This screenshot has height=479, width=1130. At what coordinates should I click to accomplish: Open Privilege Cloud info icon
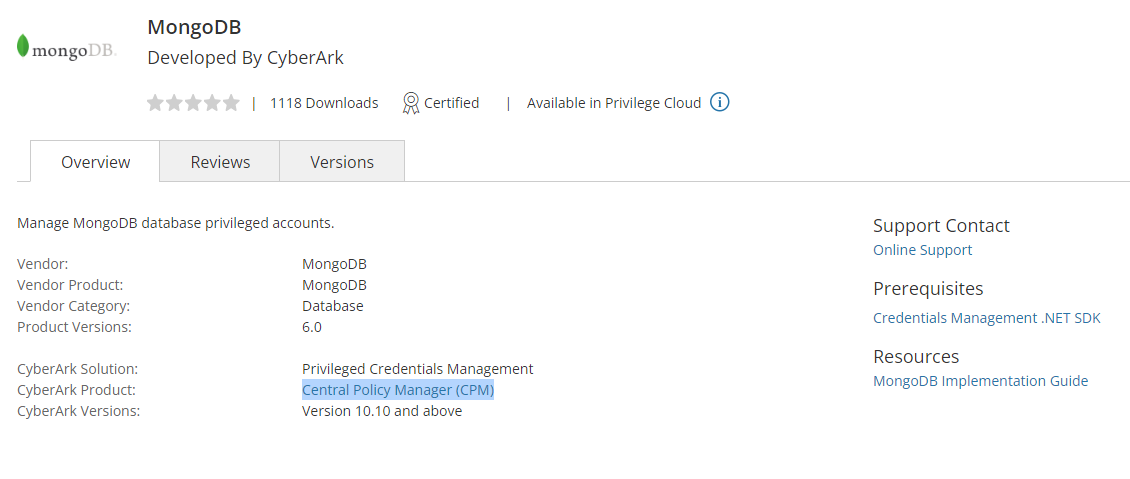point(719,102)
